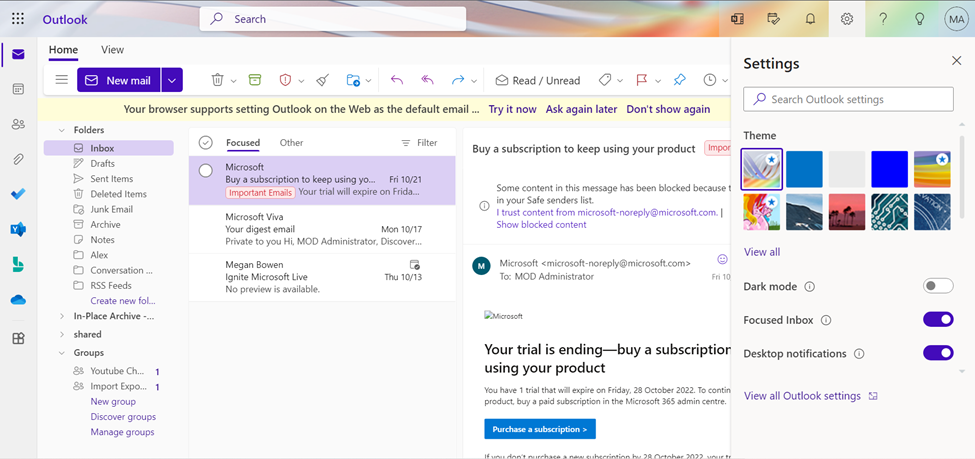
Task: Click the Move to folder icon
Action: tap(353, 80)
